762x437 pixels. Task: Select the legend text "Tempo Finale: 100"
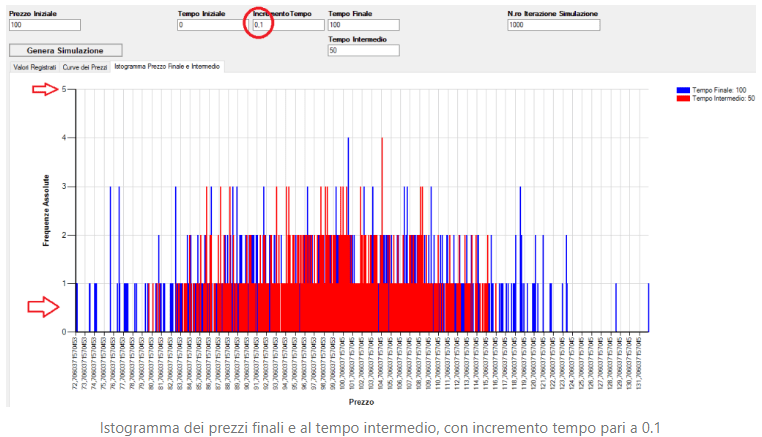click(x=718, y=90)
